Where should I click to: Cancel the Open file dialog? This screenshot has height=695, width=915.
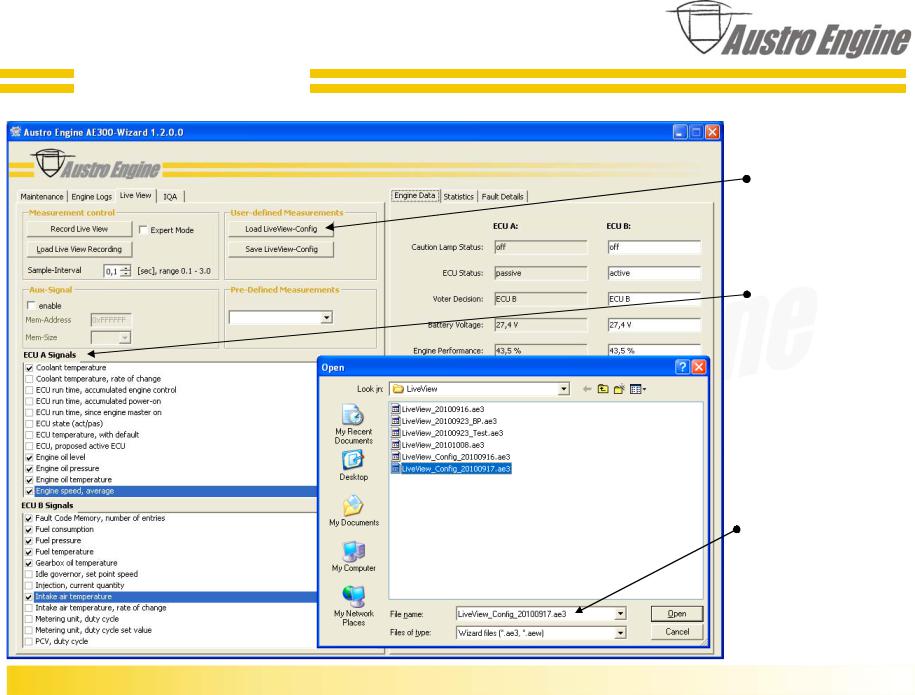pyautogui.click(x=677, y=632)
